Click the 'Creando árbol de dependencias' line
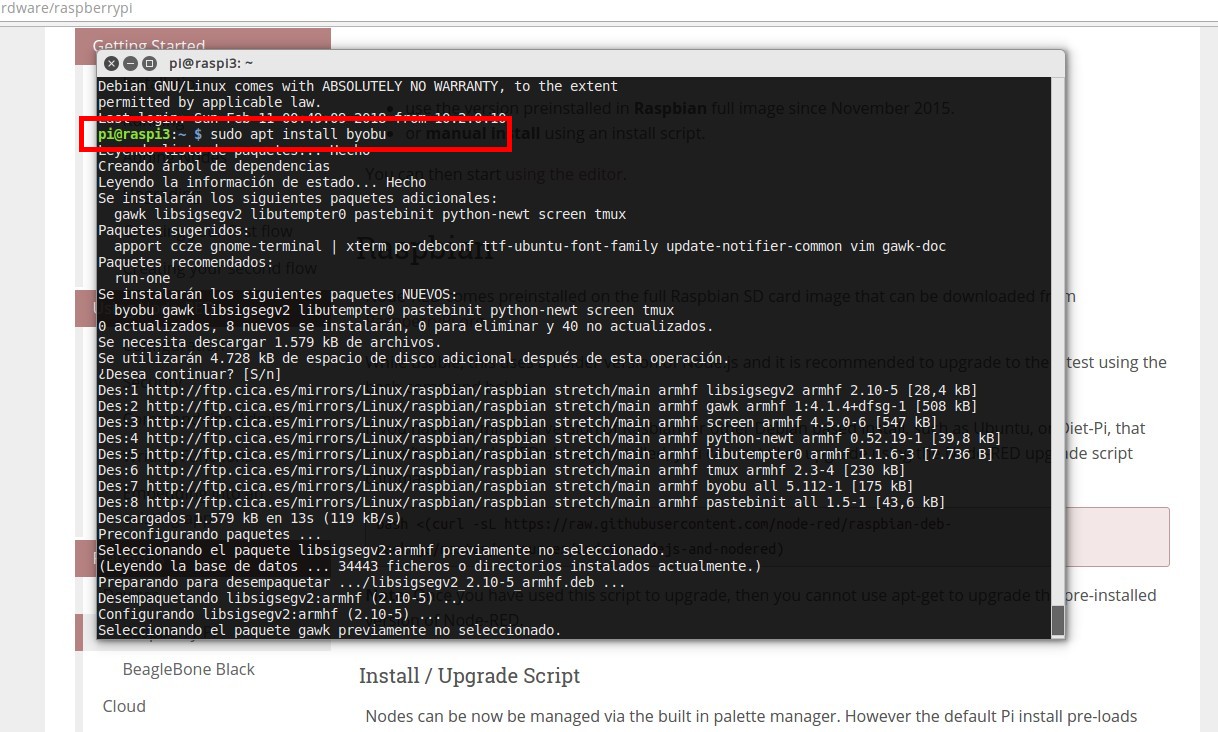This screenshot has width=1218, height=732. tap(214, 166)
